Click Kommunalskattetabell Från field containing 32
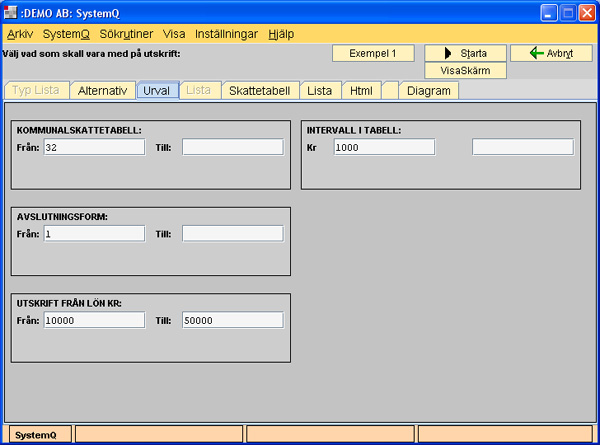The image size is (600, 445). (94, 147)
